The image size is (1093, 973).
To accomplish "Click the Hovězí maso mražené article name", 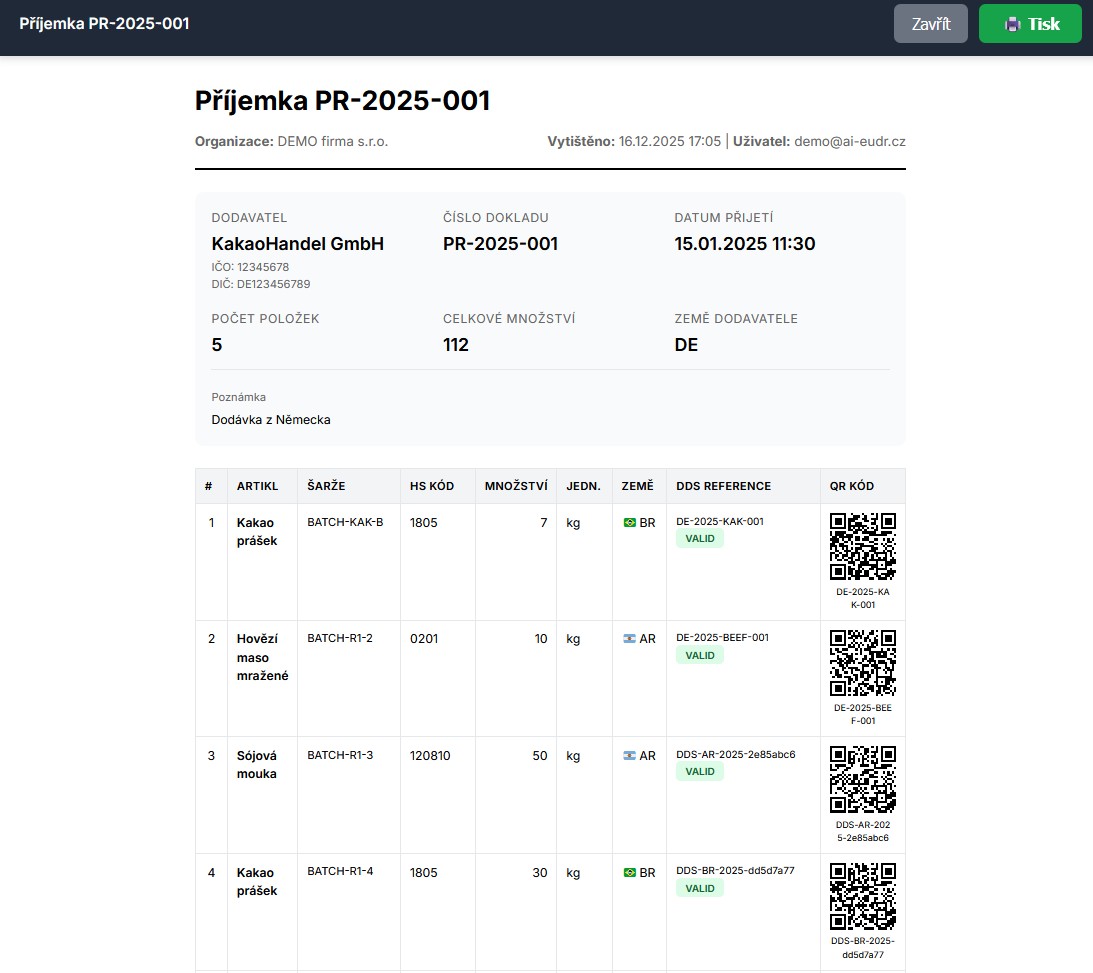I will [x=262, y=657].
